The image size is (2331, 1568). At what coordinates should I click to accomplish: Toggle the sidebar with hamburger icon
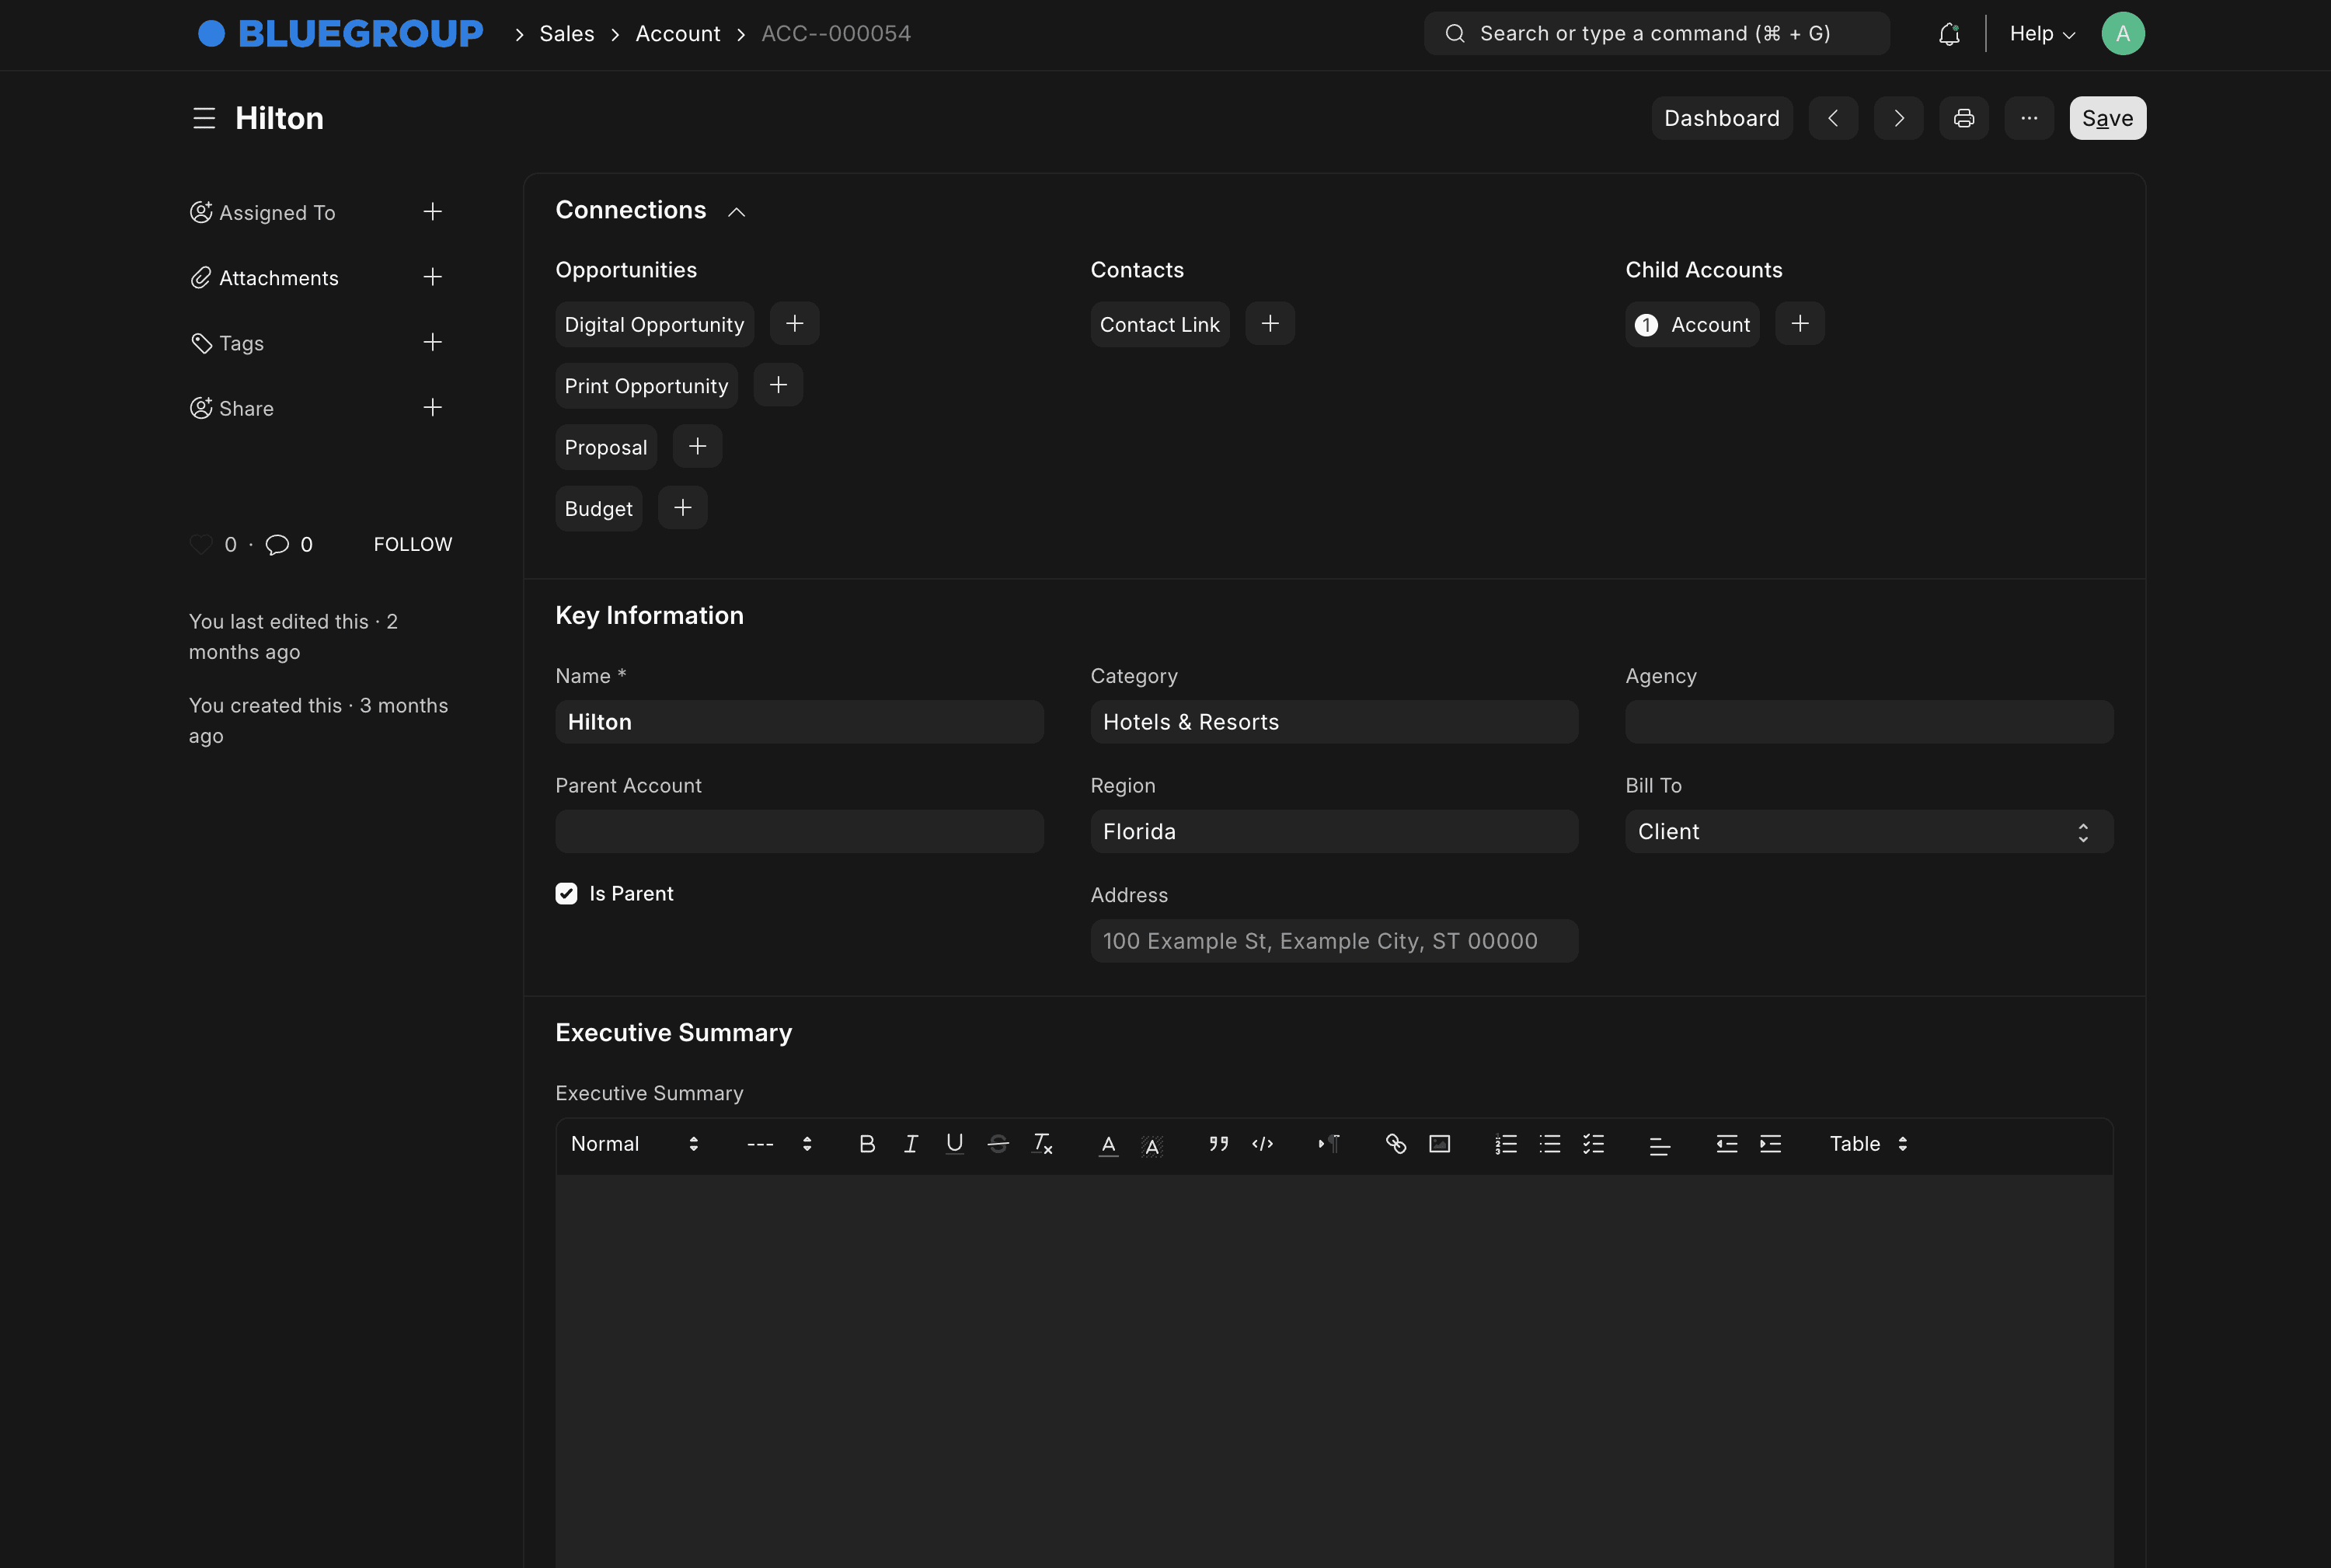(204, 118)
